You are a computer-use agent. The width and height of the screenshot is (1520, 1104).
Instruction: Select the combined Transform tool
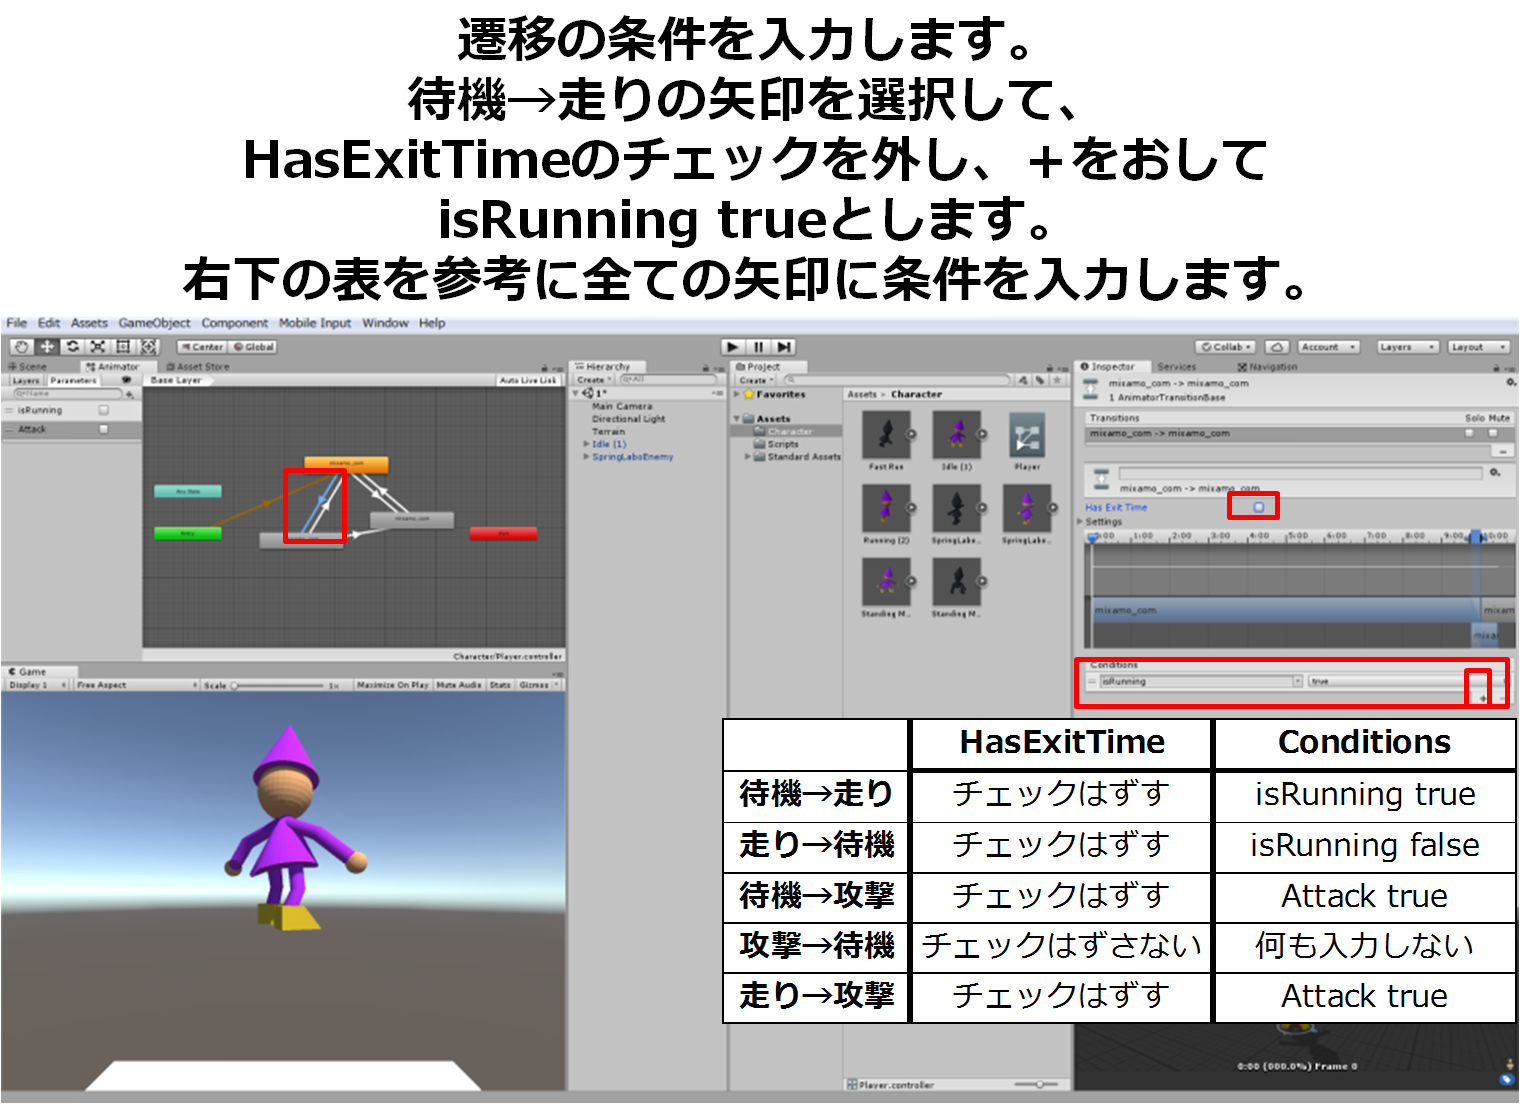[148, 346]
